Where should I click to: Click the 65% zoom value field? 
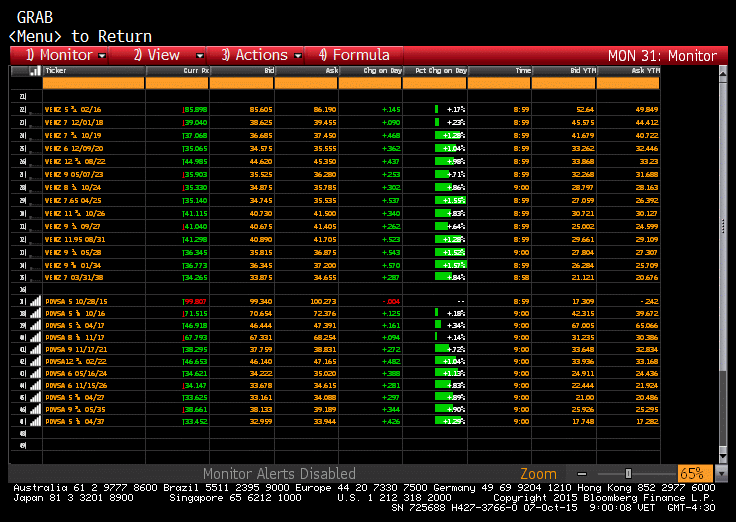pyautogui.click(x=695, y=474)
